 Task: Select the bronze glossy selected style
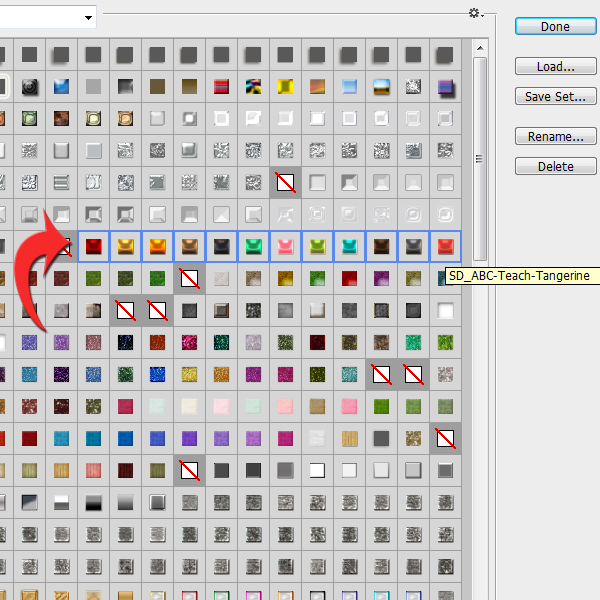point(189,246)
